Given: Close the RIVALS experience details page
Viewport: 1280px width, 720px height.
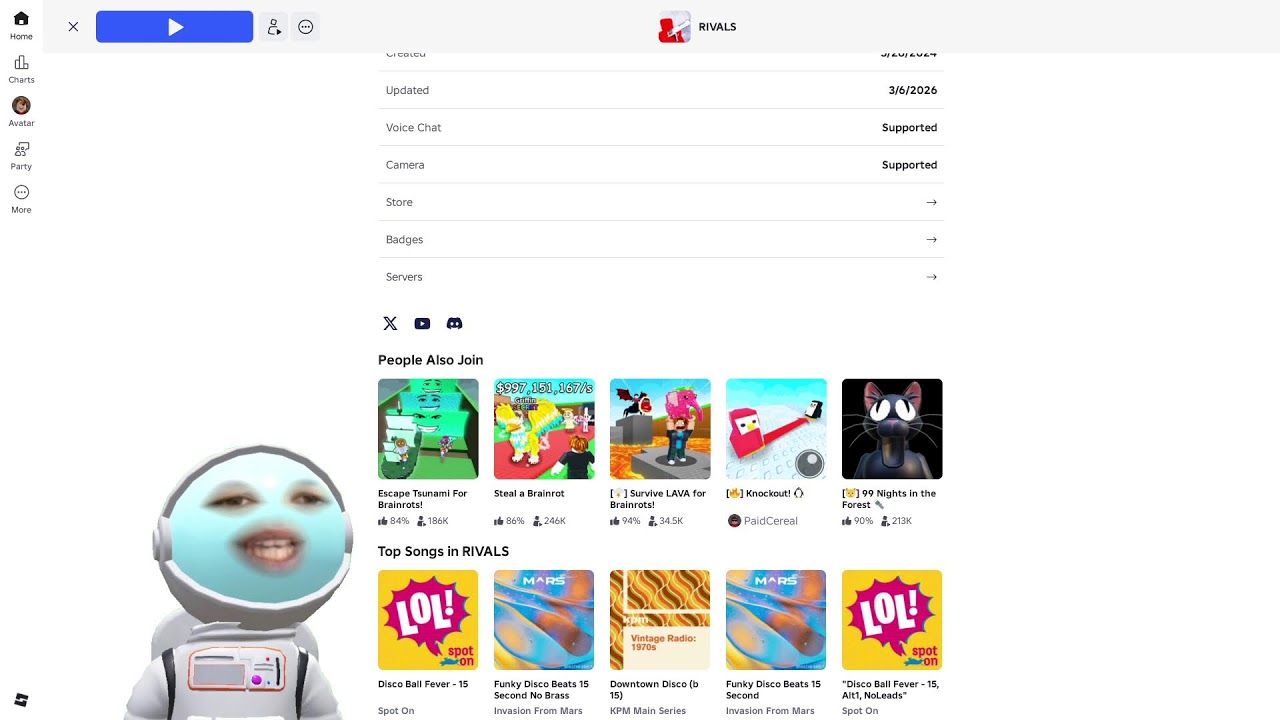Looking at the screenshot, I should click(73, 27).
